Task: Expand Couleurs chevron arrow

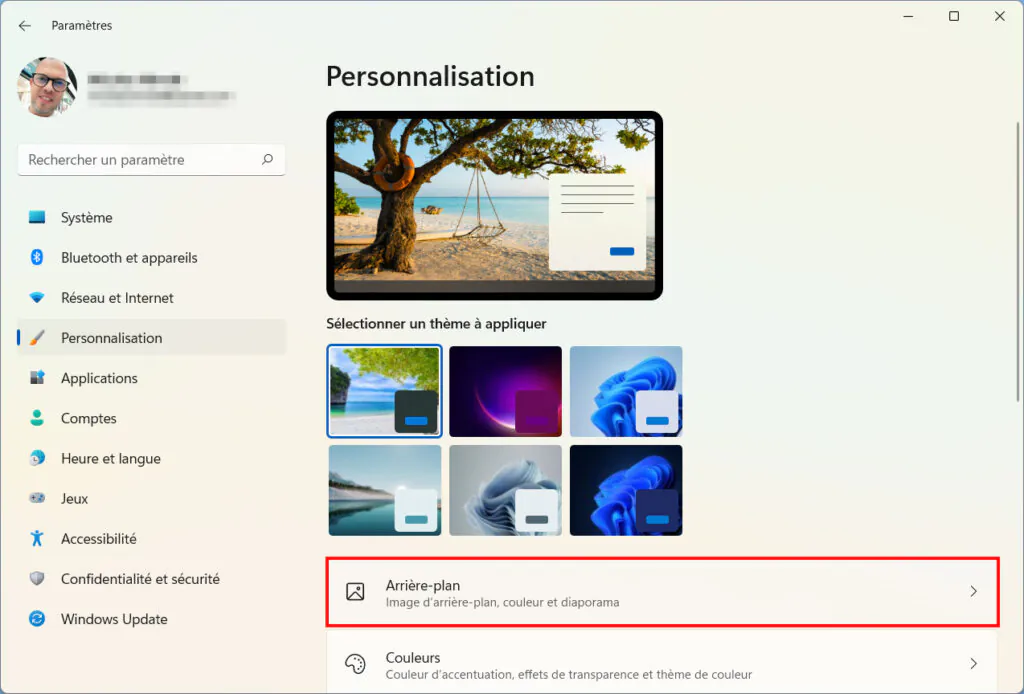Action: coord(973,664)
